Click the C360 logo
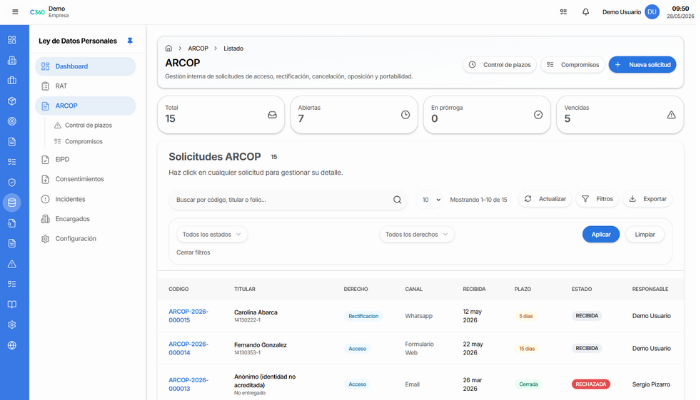Viewport: 700px width, 400px height. 37,12
